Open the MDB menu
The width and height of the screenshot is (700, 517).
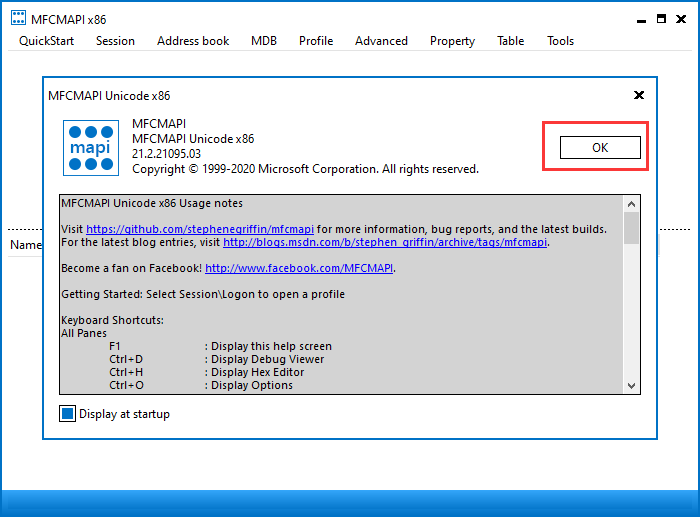point(264,41)
